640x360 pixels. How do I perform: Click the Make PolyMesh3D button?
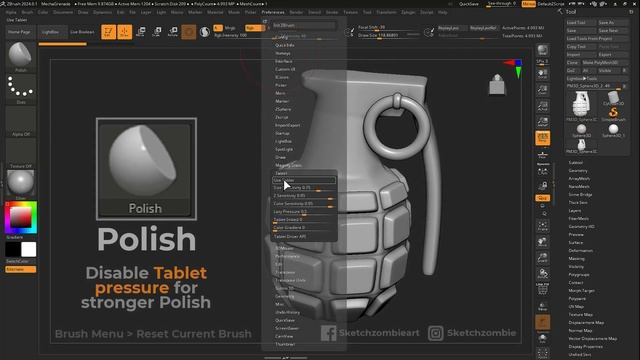(x=604, y=62)
